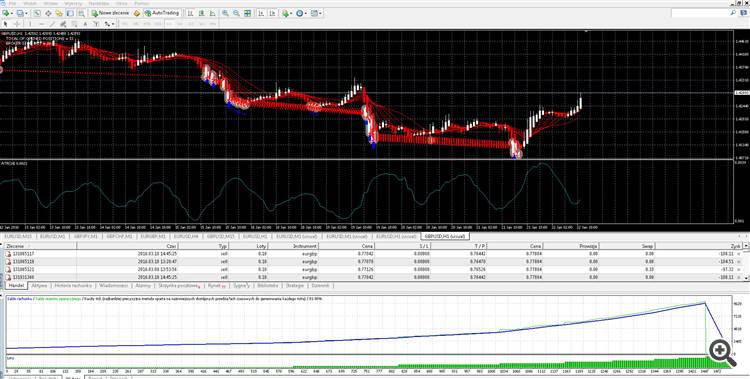Open the new chart dropdown icon
The width and height of the screenshot is (750, 379).
(x=8, y=13)
